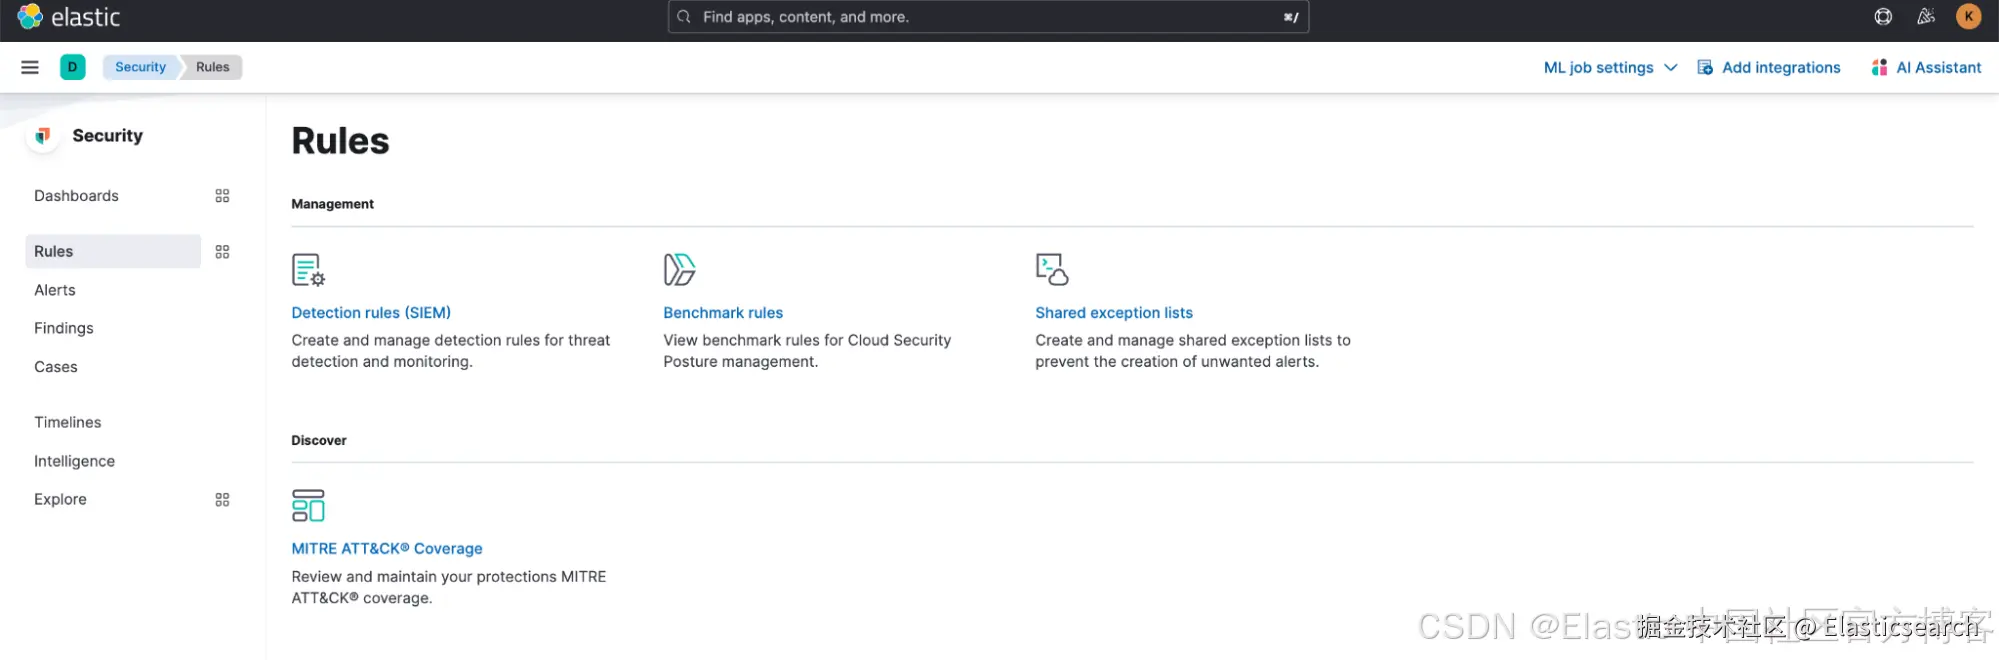
Task: Click the Detection rules (SIEM) icon
Action: tap(308, 270)
